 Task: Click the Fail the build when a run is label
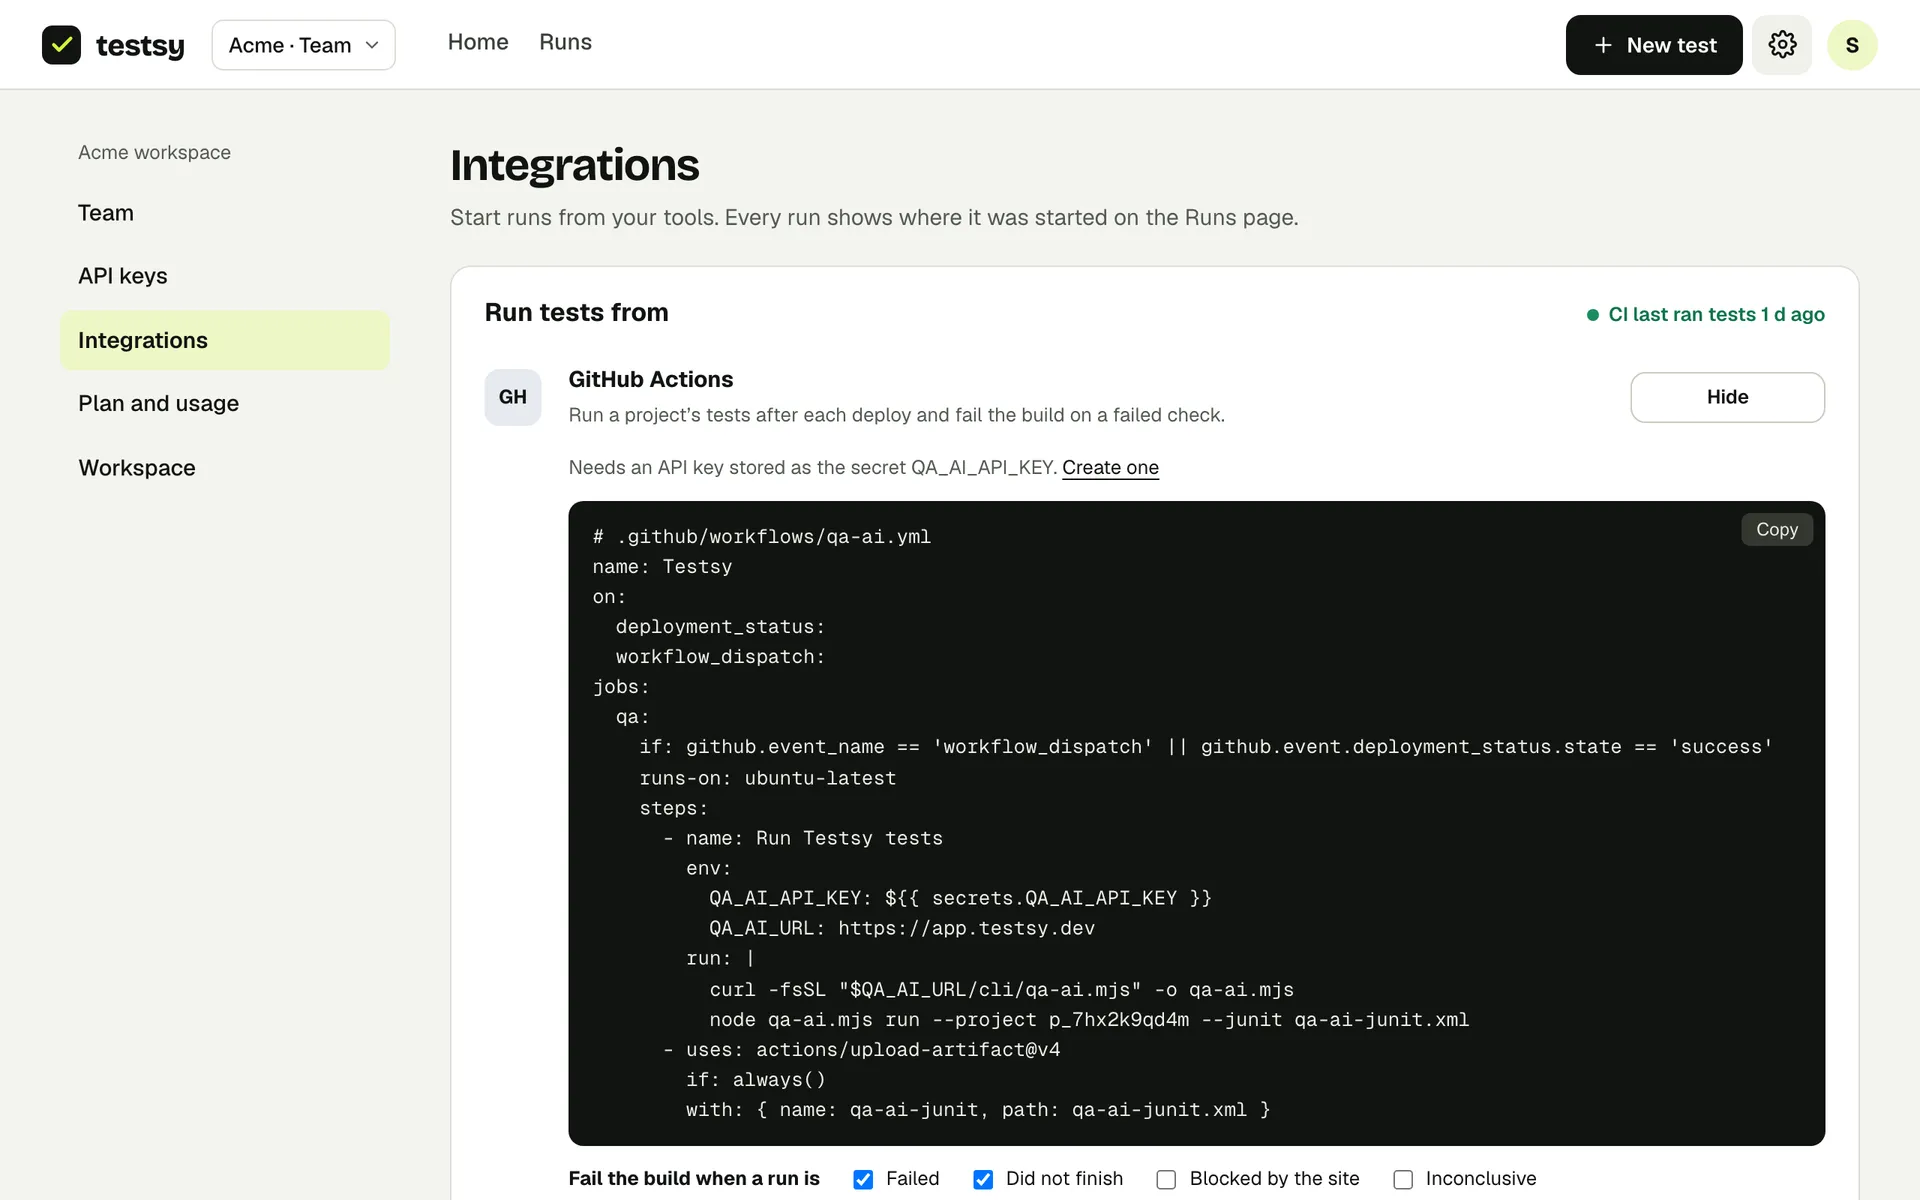tap(694, 1179)
